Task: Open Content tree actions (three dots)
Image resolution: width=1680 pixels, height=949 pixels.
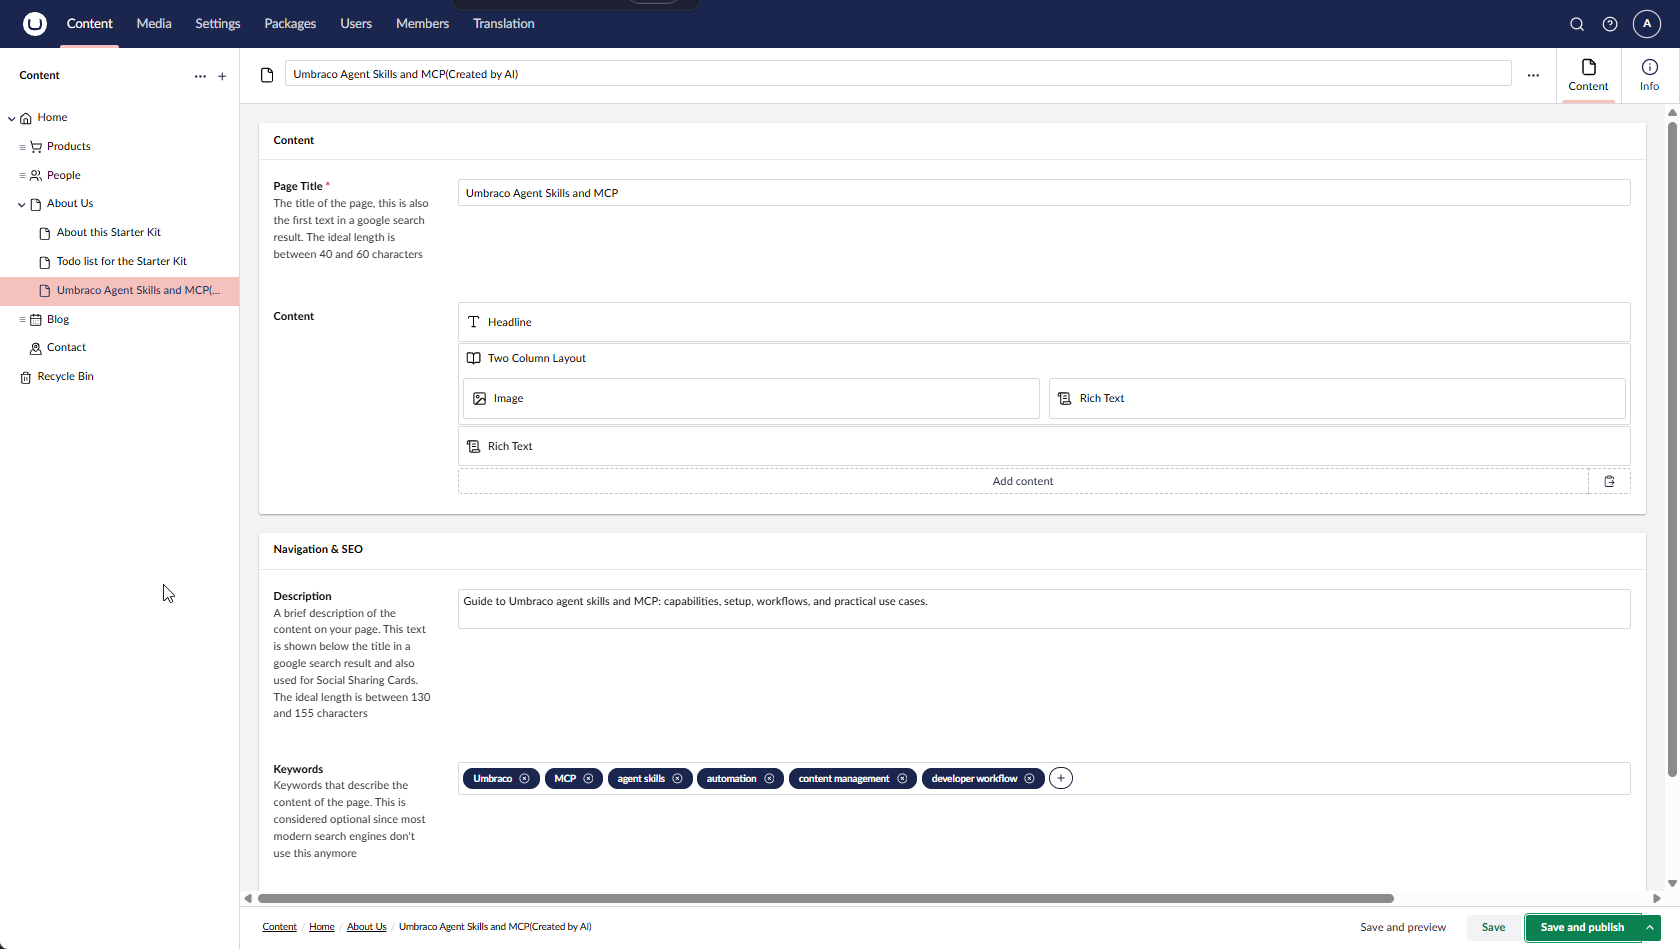Action: pyautogui.click(x=200, y=76)
